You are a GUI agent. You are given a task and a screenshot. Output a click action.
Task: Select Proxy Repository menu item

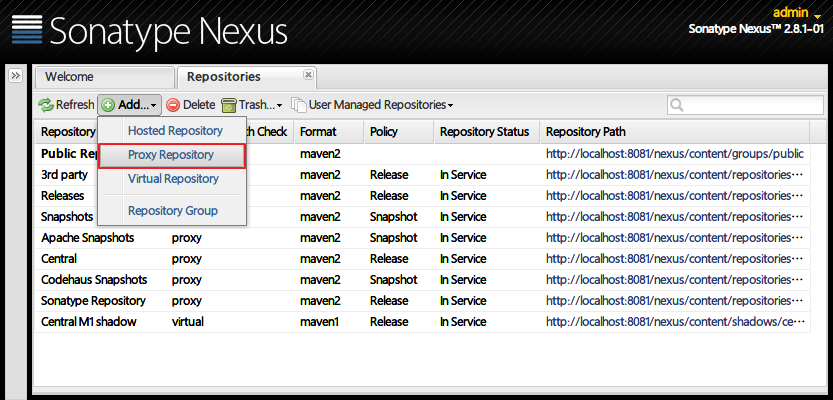pyautogui.click(x=171, y=155)
